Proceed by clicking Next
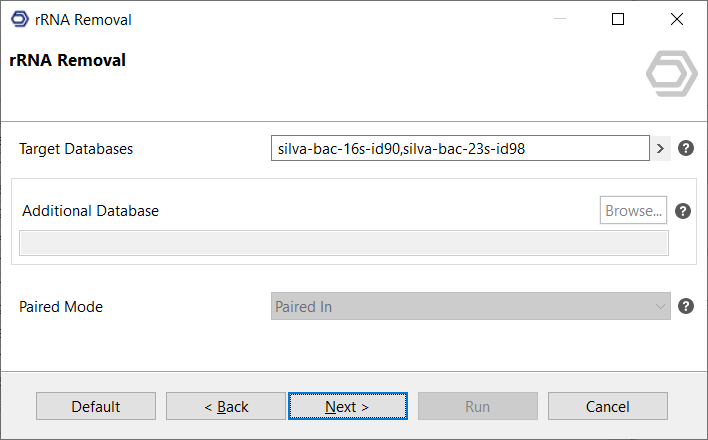Viewport: 708px width, 440px height. click(x=347, y=406)
